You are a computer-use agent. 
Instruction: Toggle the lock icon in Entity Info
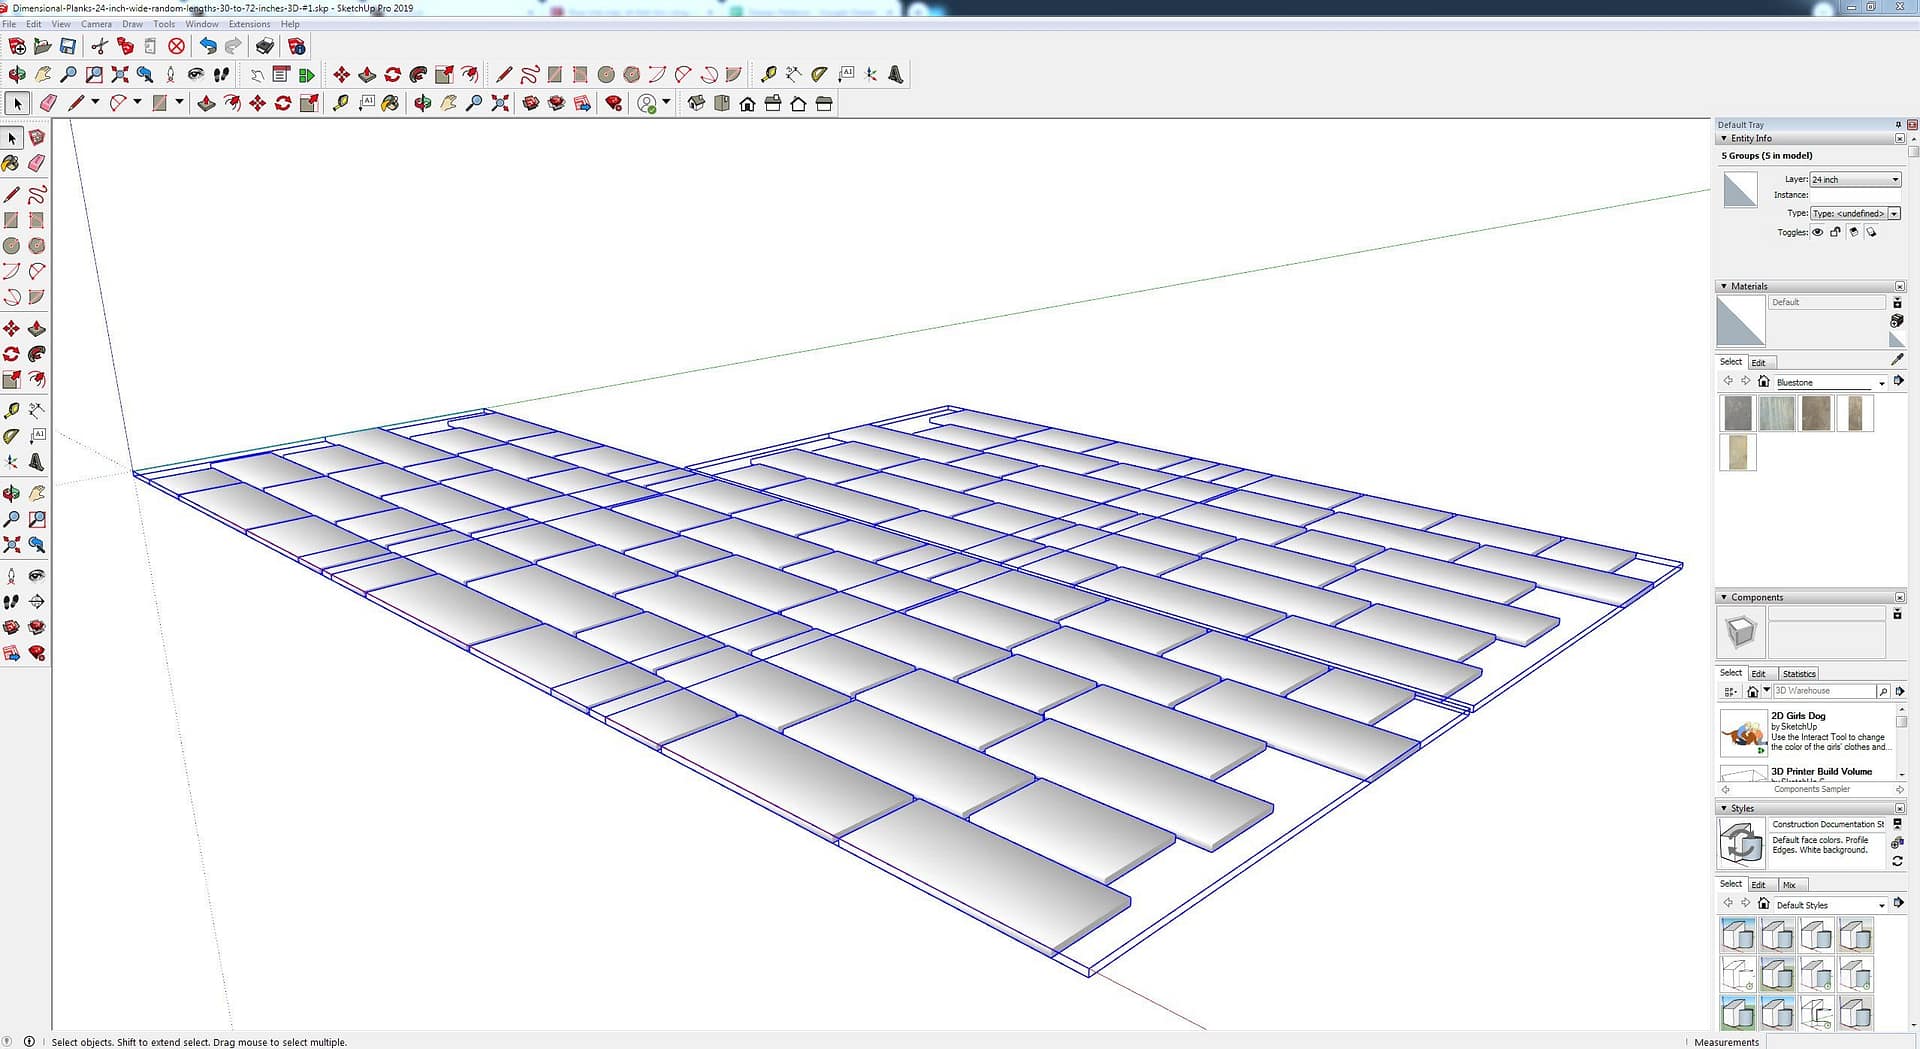click(1835, 232)
